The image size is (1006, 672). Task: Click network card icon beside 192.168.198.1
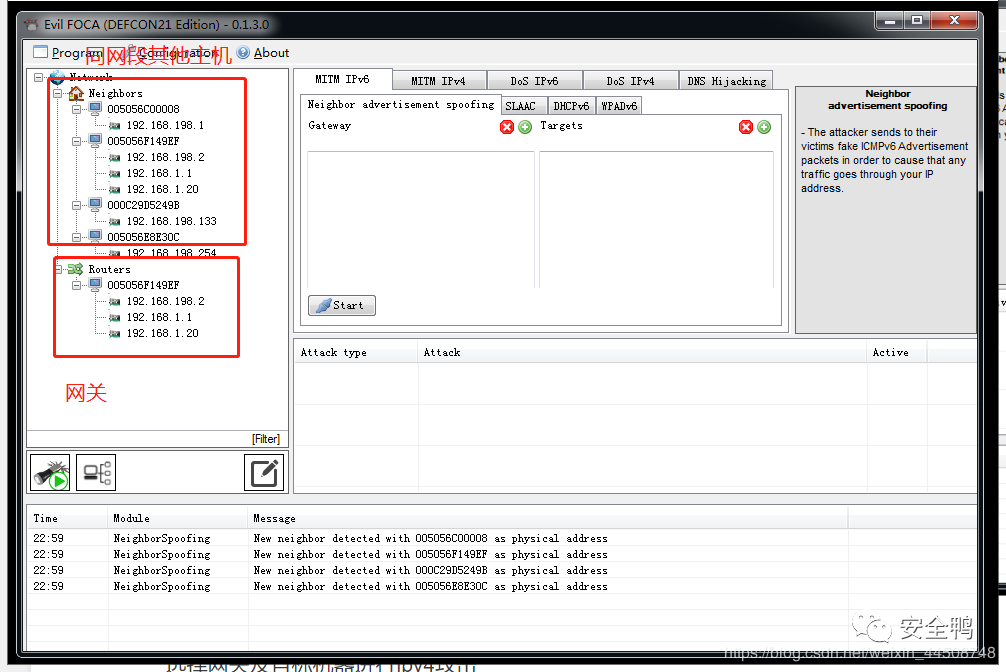[x=115, y=126]
